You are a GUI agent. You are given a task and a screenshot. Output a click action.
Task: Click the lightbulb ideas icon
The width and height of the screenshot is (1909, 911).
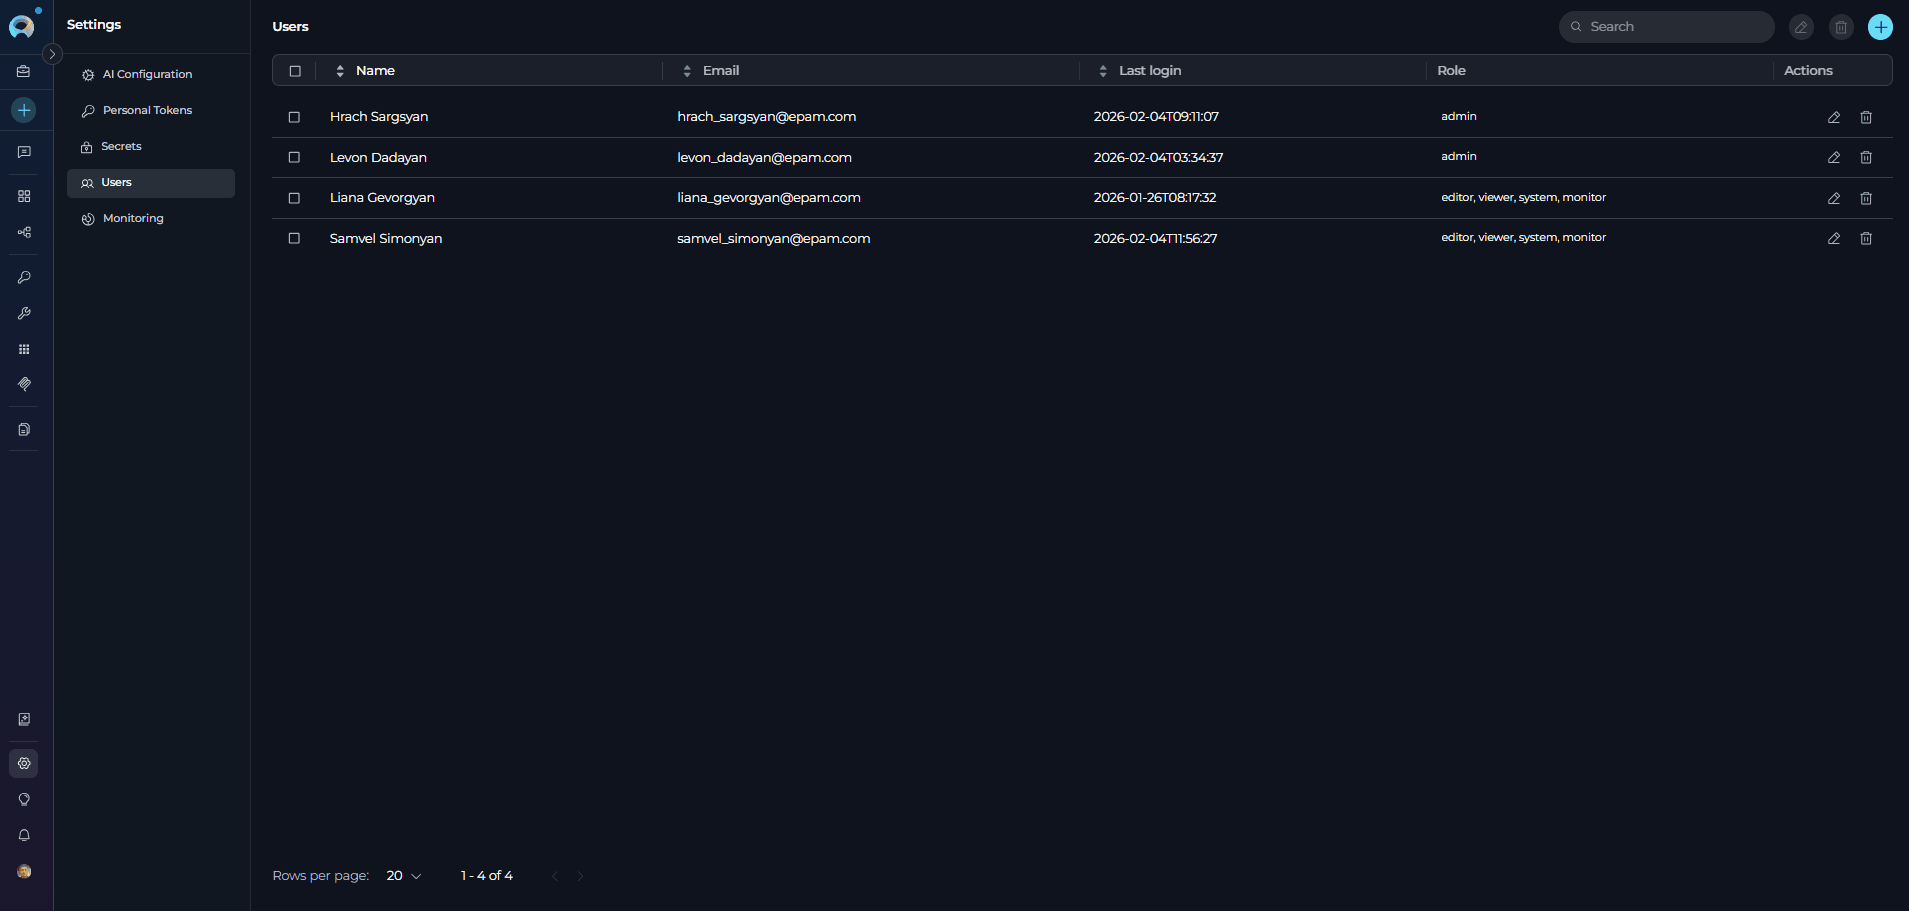24,799
